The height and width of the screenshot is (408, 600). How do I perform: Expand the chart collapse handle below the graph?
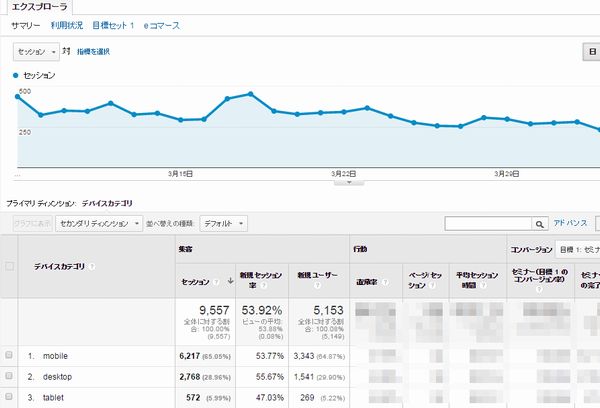pos(349,183)
